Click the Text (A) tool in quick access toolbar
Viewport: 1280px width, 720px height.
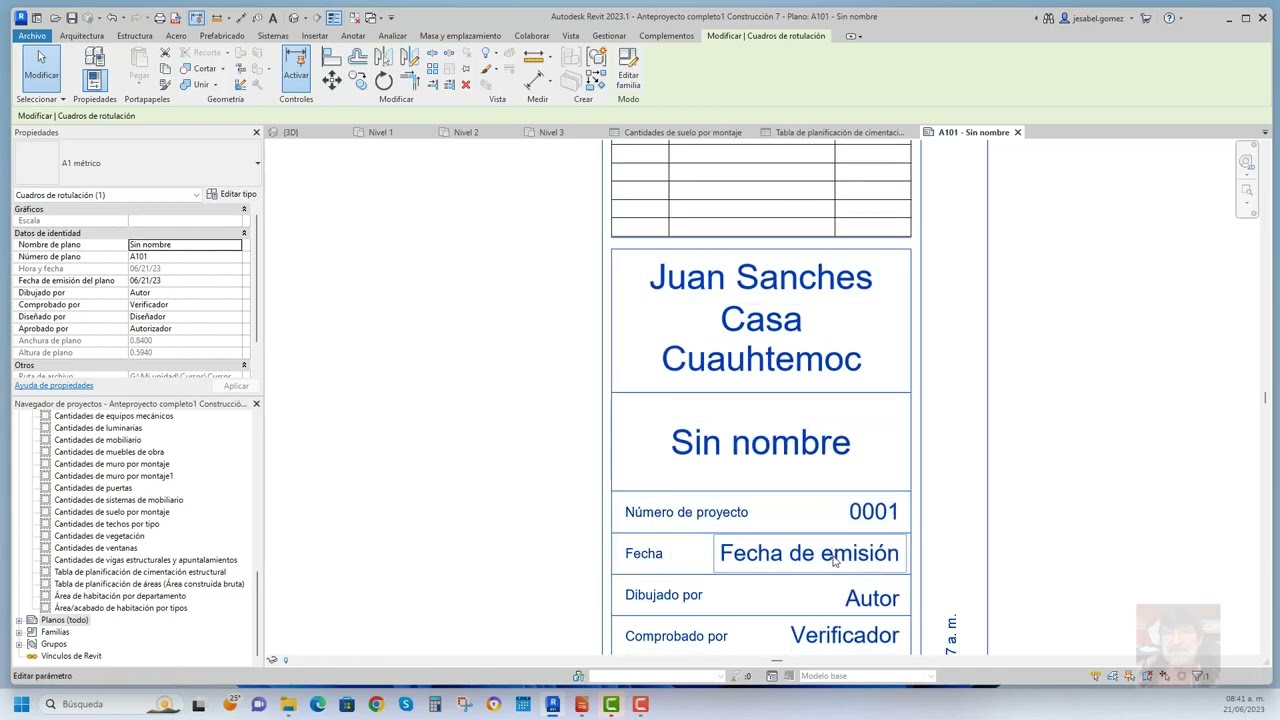click(x=273, y=18)
